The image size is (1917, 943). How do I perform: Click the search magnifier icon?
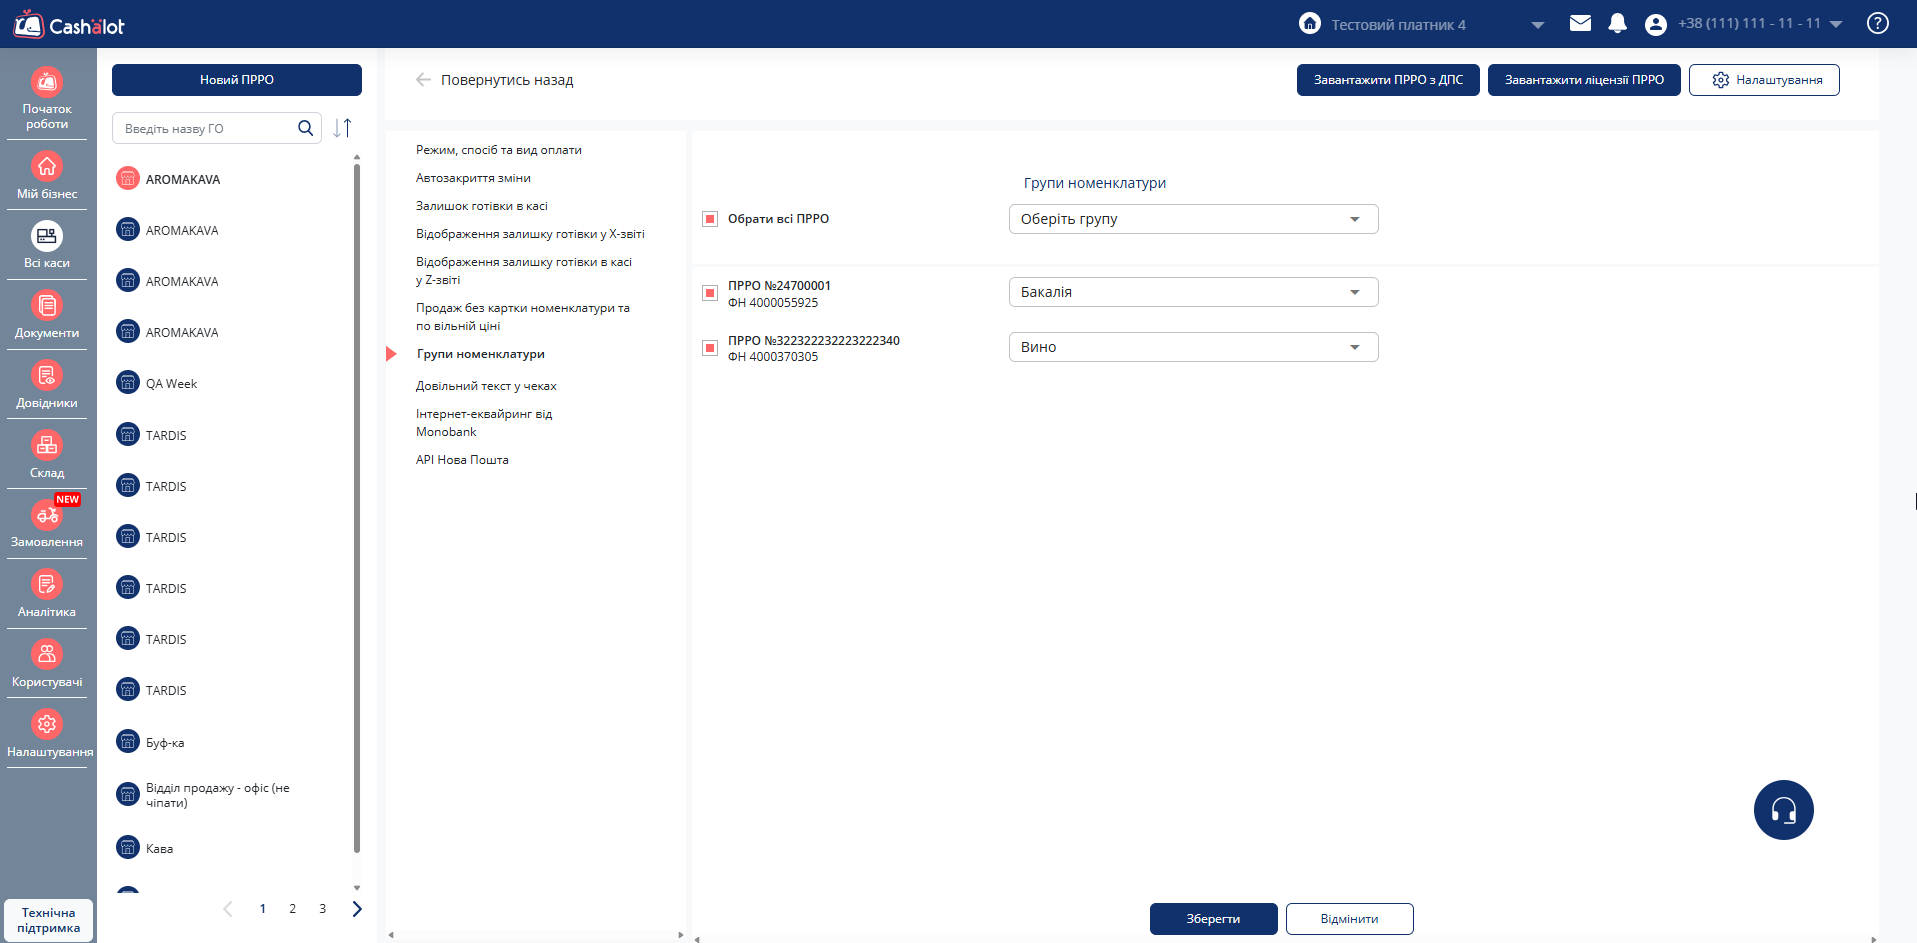305,128
